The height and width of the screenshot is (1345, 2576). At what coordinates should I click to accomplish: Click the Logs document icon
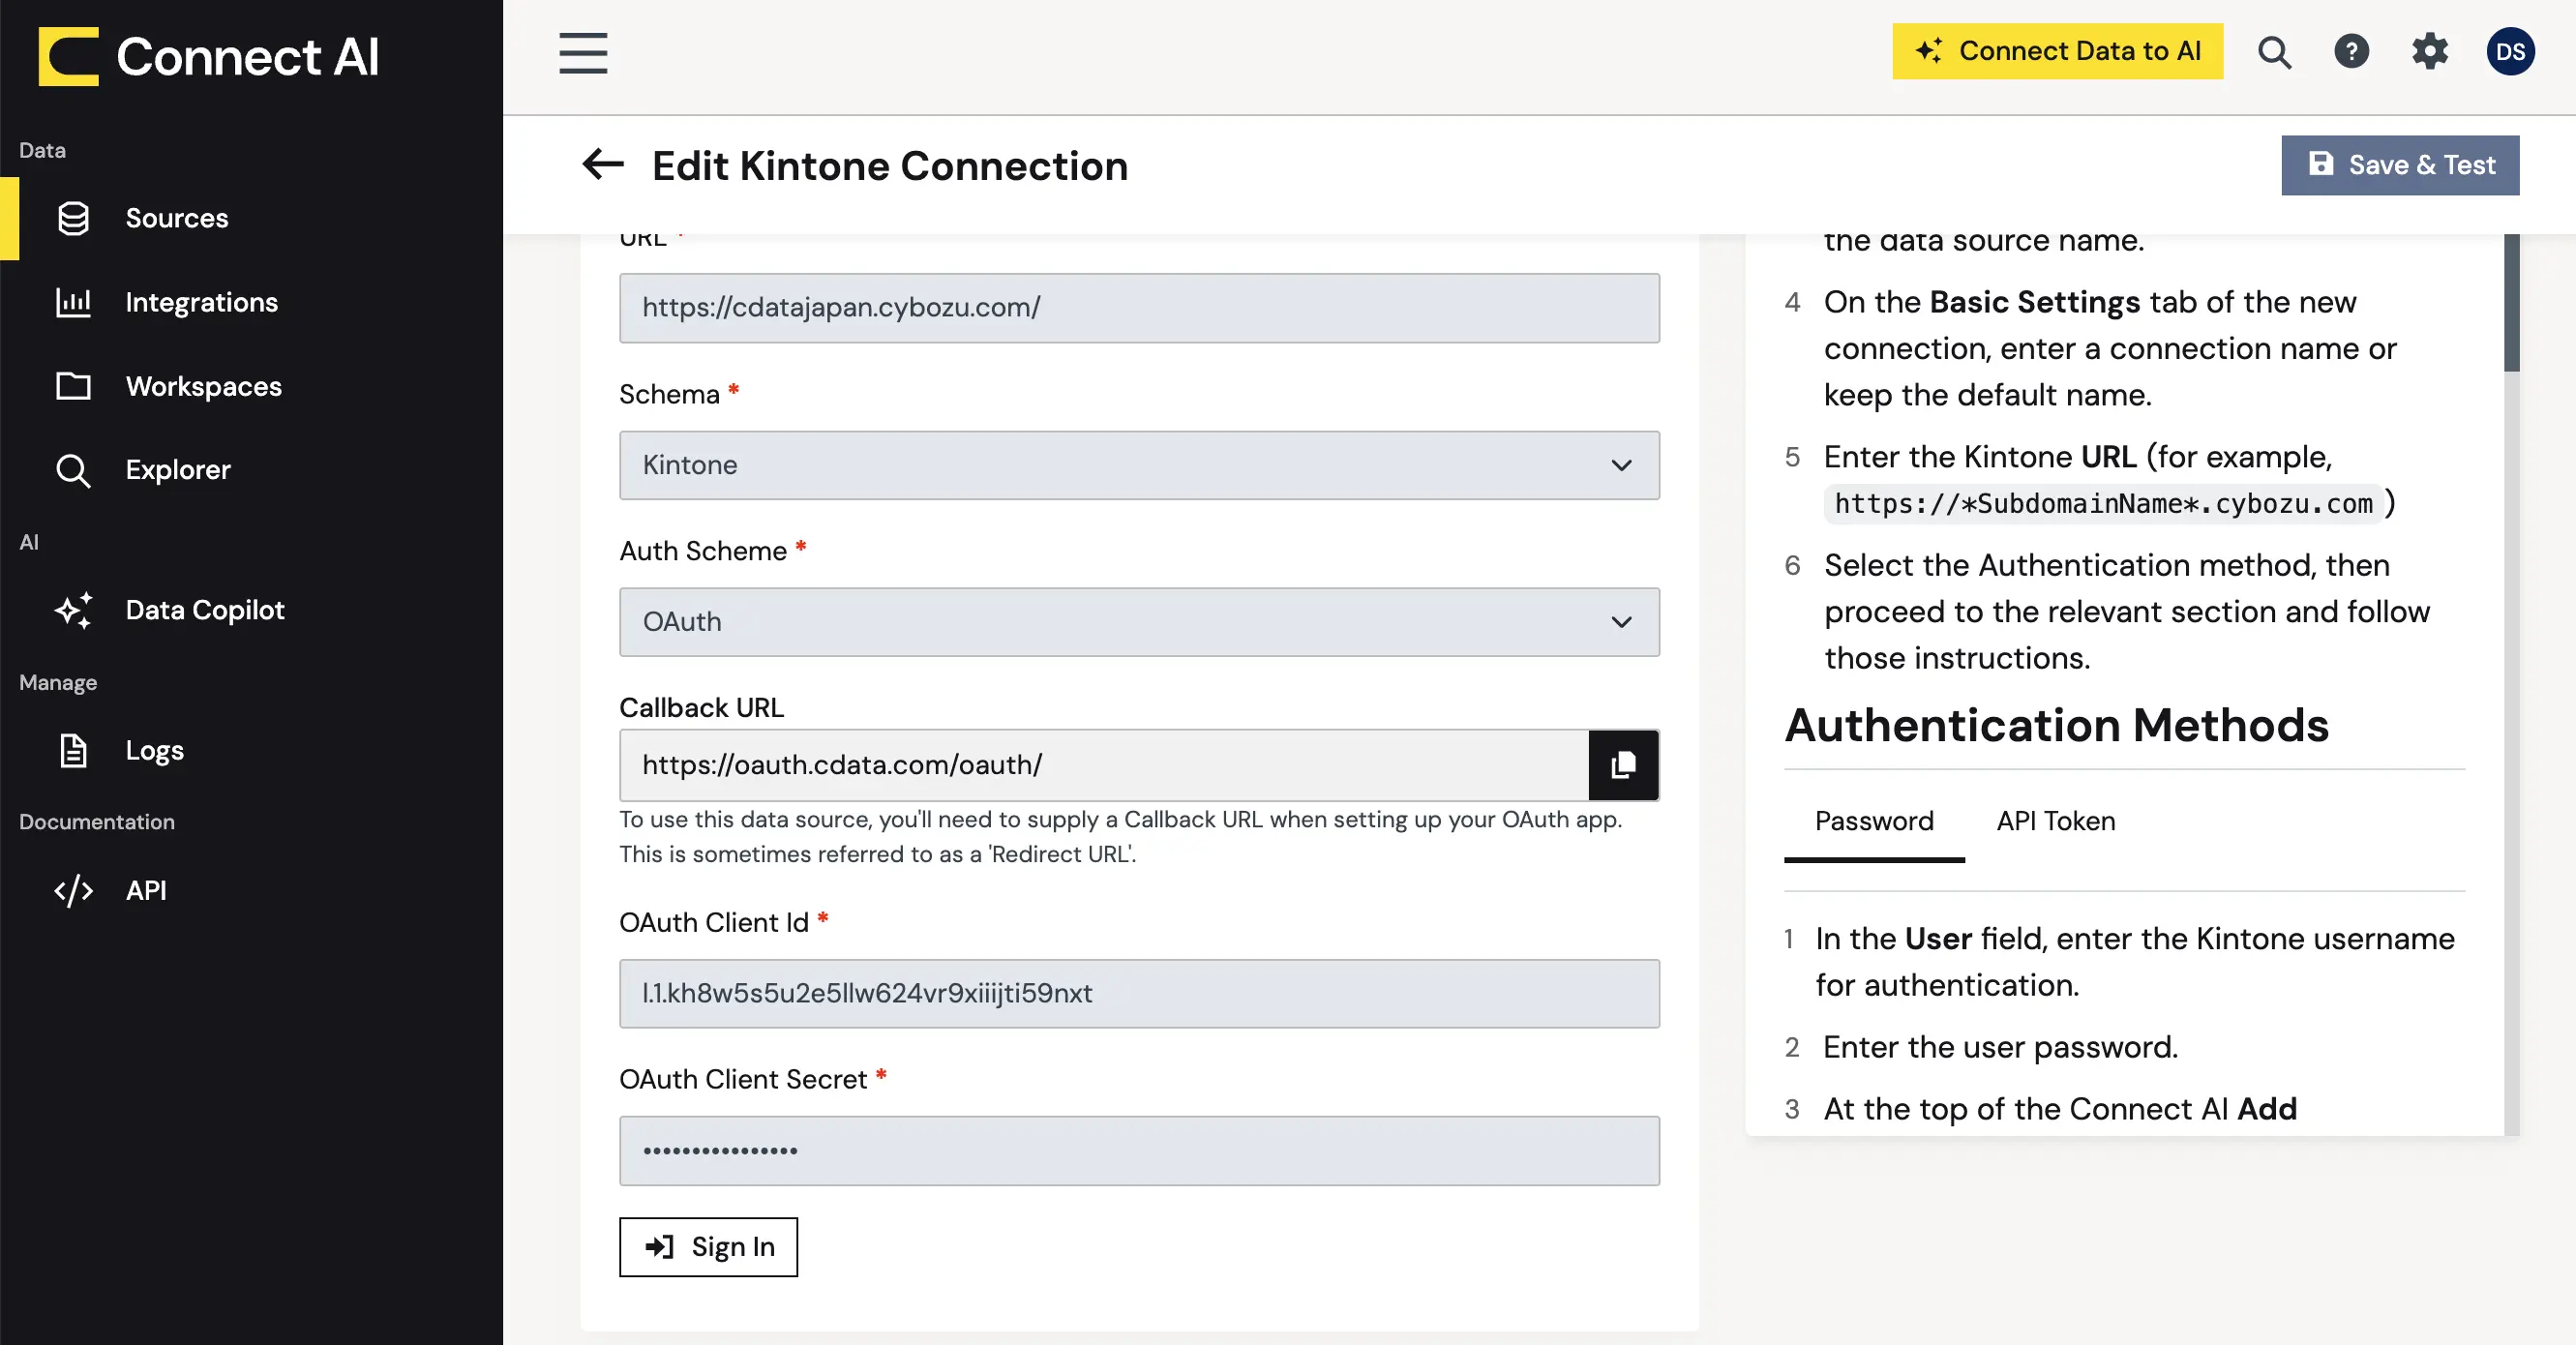(x=73, y=750)
